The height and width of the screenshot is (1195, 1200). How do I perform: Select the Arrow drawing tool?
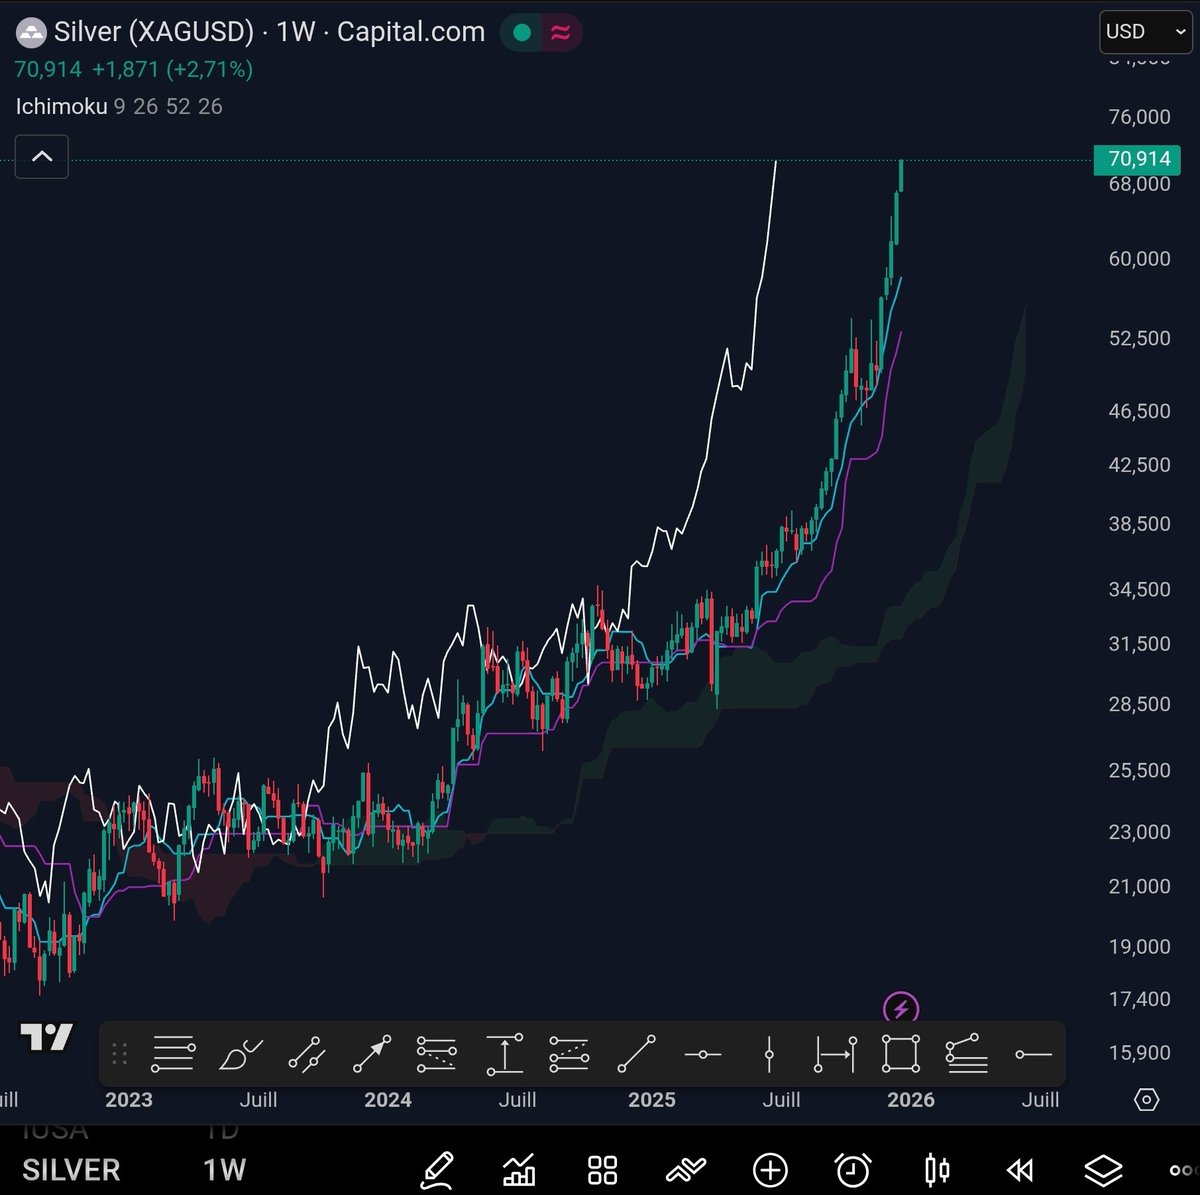pyautogui.click(x=372, y=1053)
